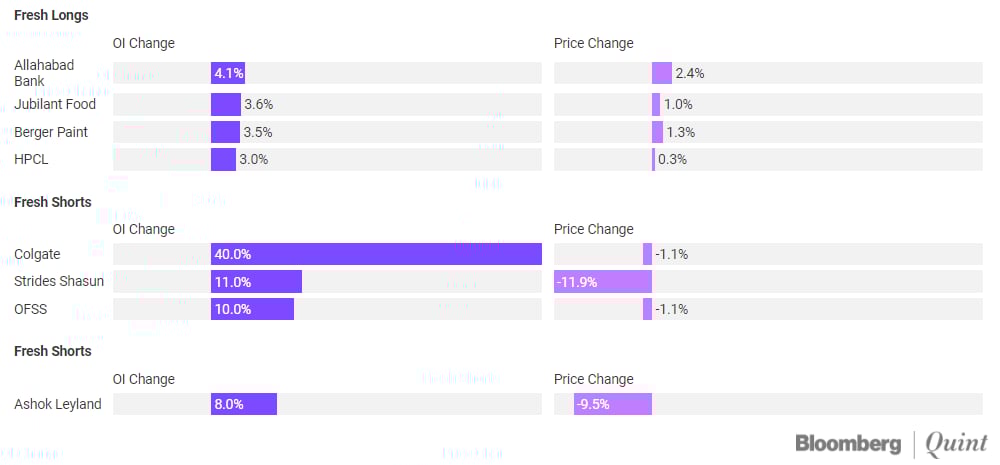This screenshot has width=1000, height=465.
Task: Select the Ashok Leyland row label
Action: 58,405
